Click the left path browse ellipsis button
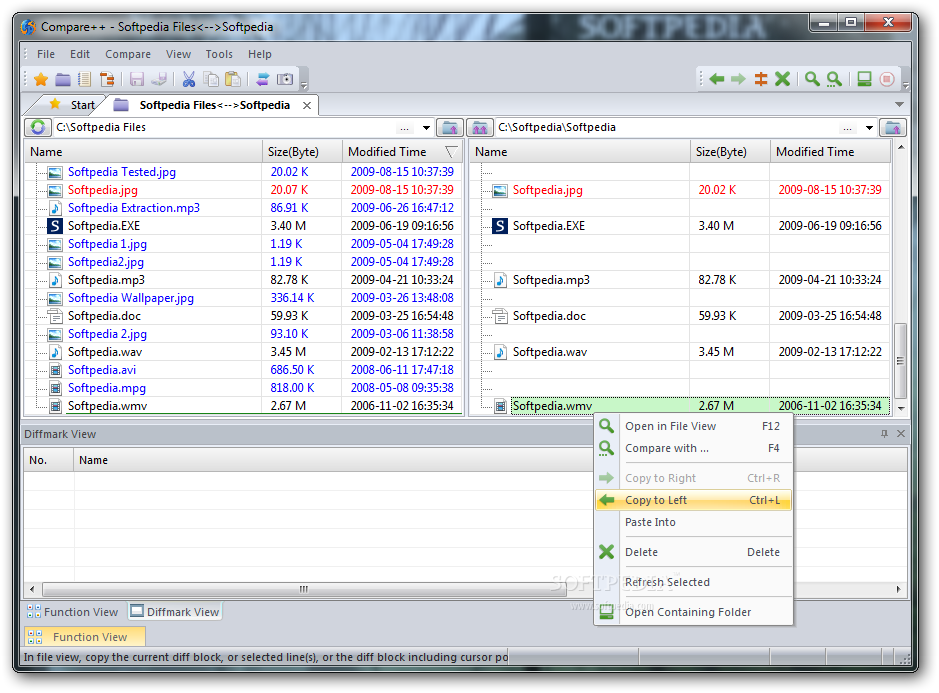 point(405,128)
